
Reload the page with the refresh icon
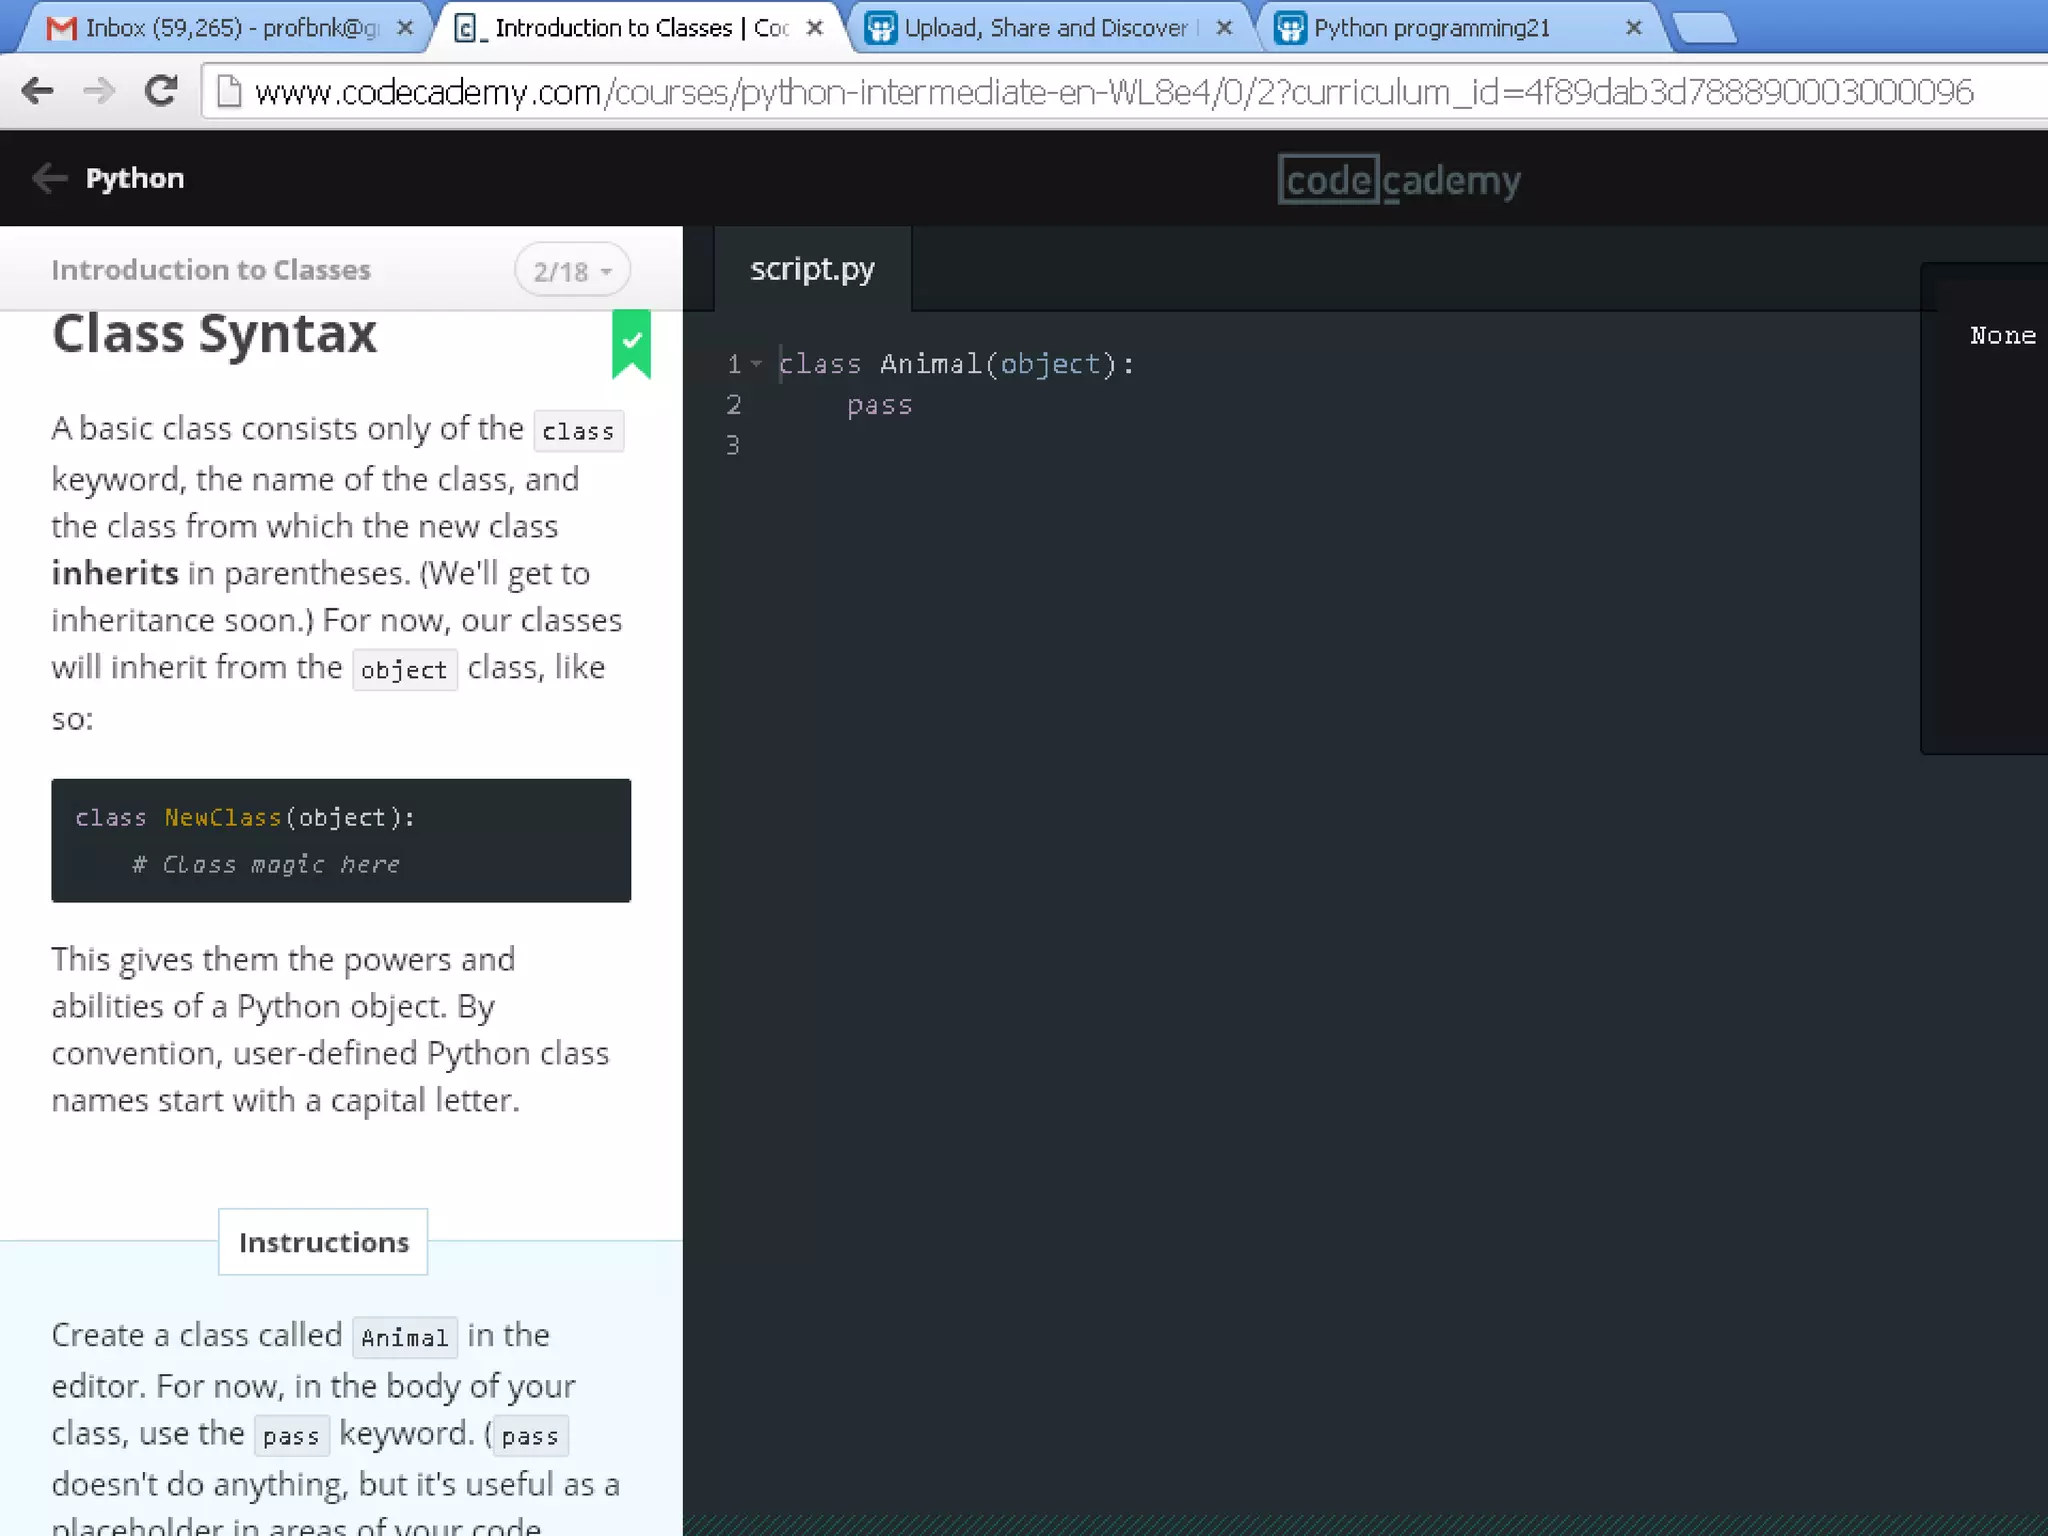click(161, 91)
